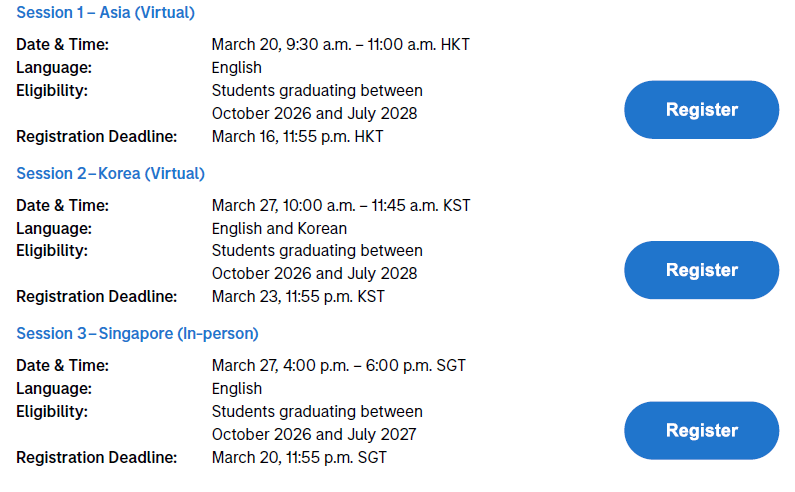Click Register for Session 2 Korea
This screenshot has width=795, height=492.
tap(701, 270)
